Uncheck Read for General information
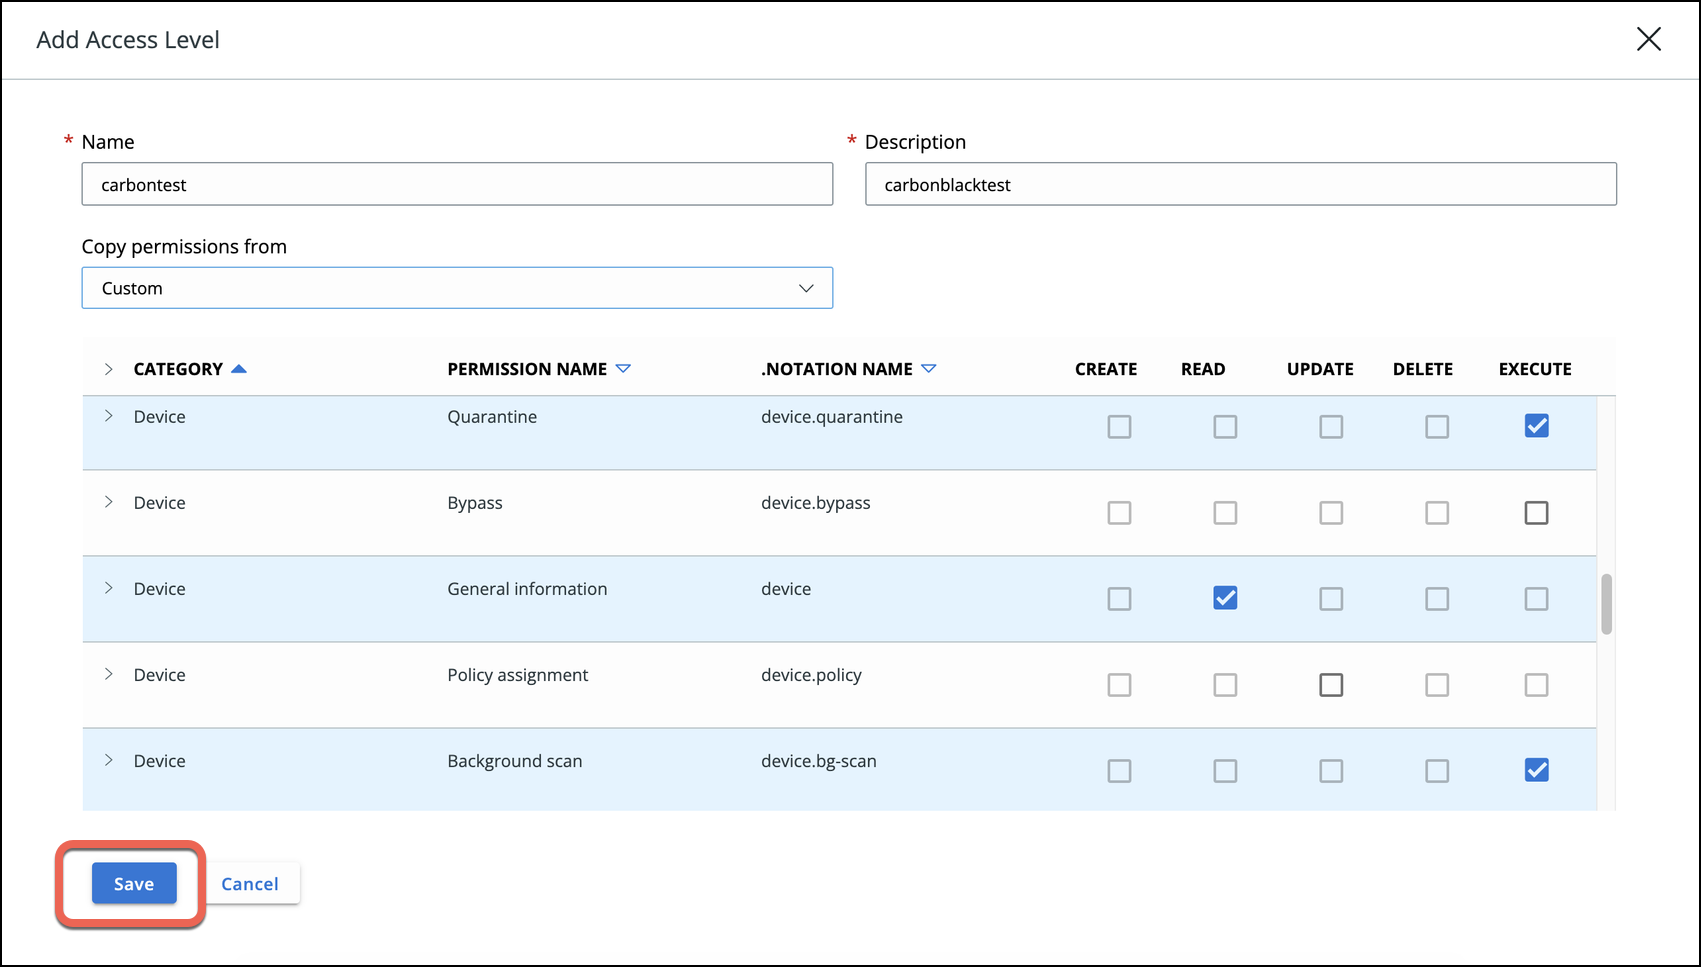The width and height of the screenshot is (1701, 967). click(1225, 598)
